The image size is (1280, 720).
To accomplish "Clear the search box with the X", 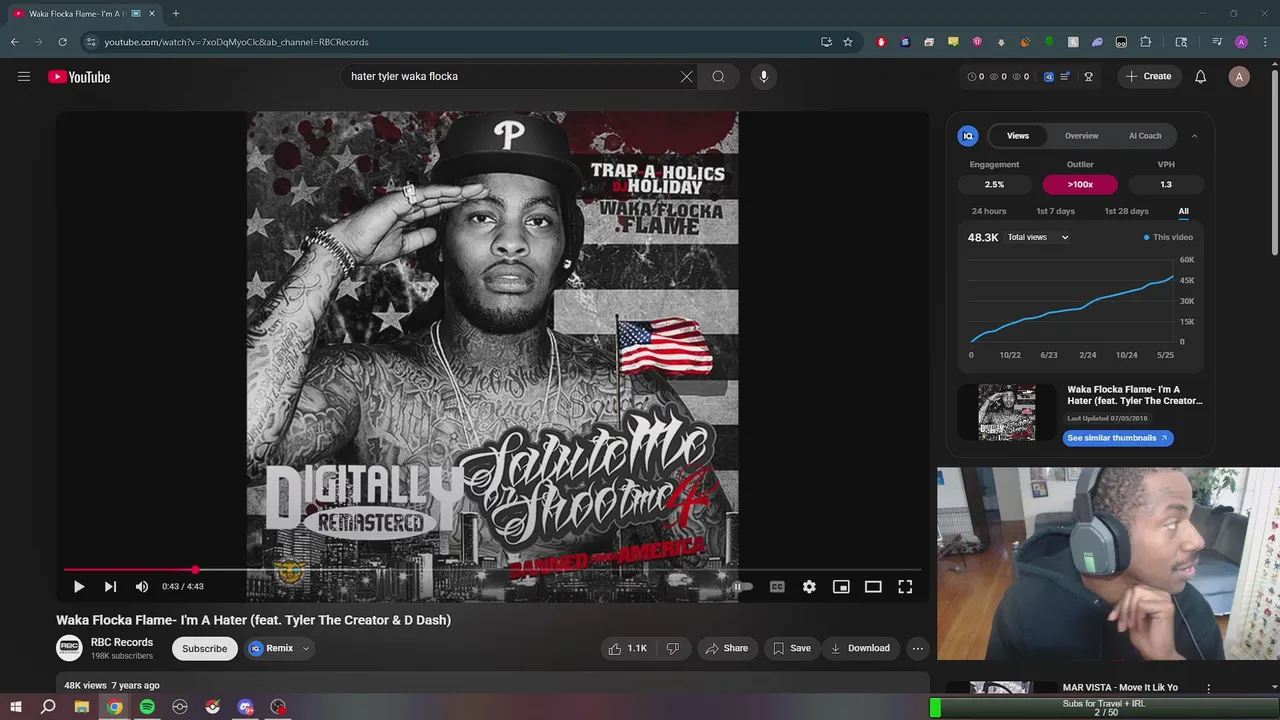I will click(687, 77).
